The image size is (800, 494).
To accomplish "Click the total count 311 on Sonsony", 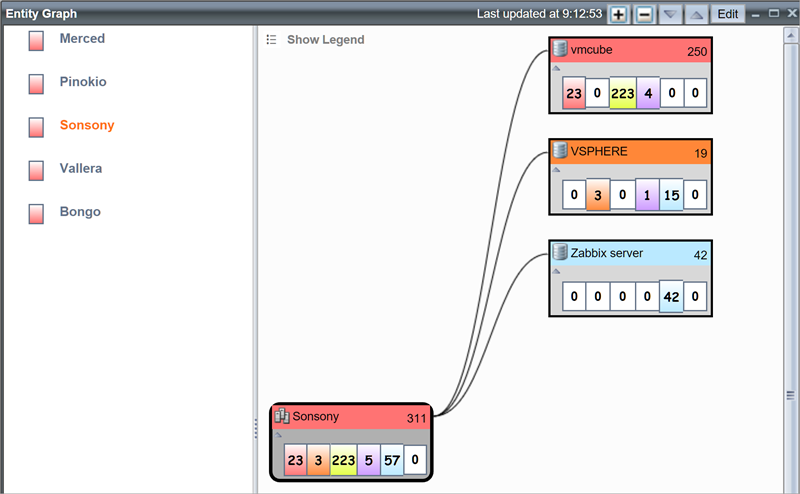I will coord(416,418).
